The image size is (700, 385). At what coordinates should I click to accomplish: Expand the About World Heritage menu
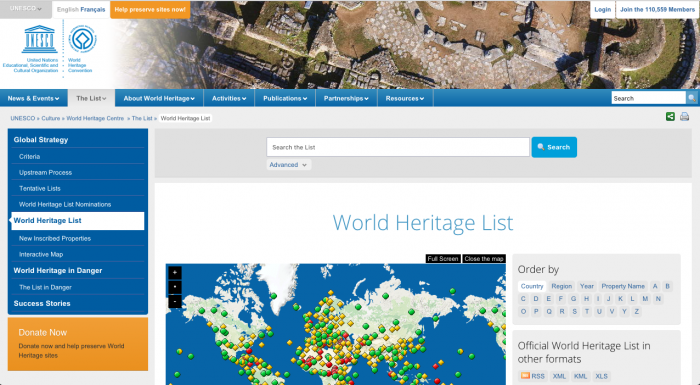tap(159, 98)
